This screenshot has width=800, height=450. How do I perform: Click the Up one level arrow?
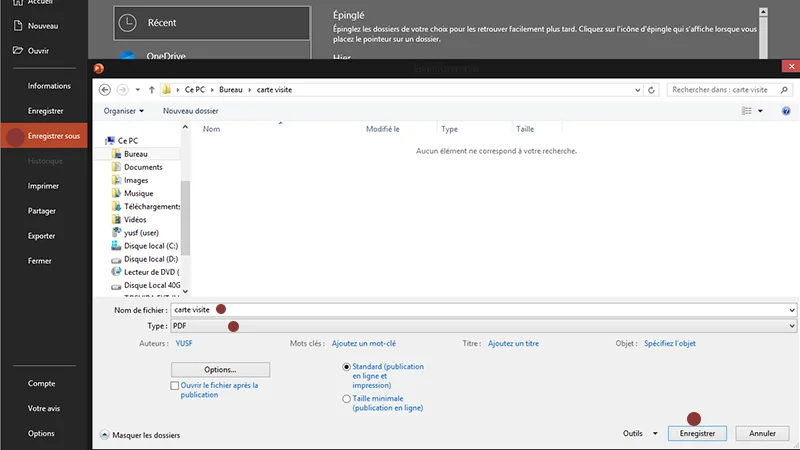(152, 90)
